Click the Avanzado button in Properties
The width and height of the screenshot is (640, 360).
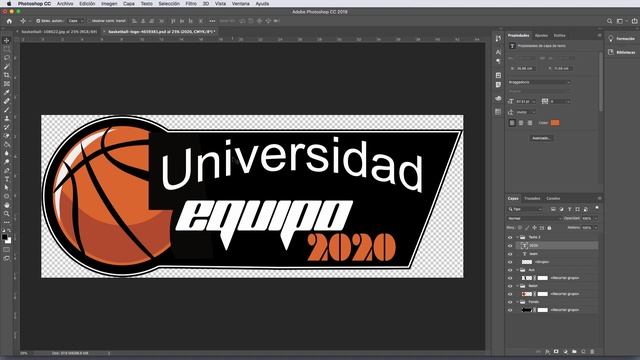(x=542, y=138)
